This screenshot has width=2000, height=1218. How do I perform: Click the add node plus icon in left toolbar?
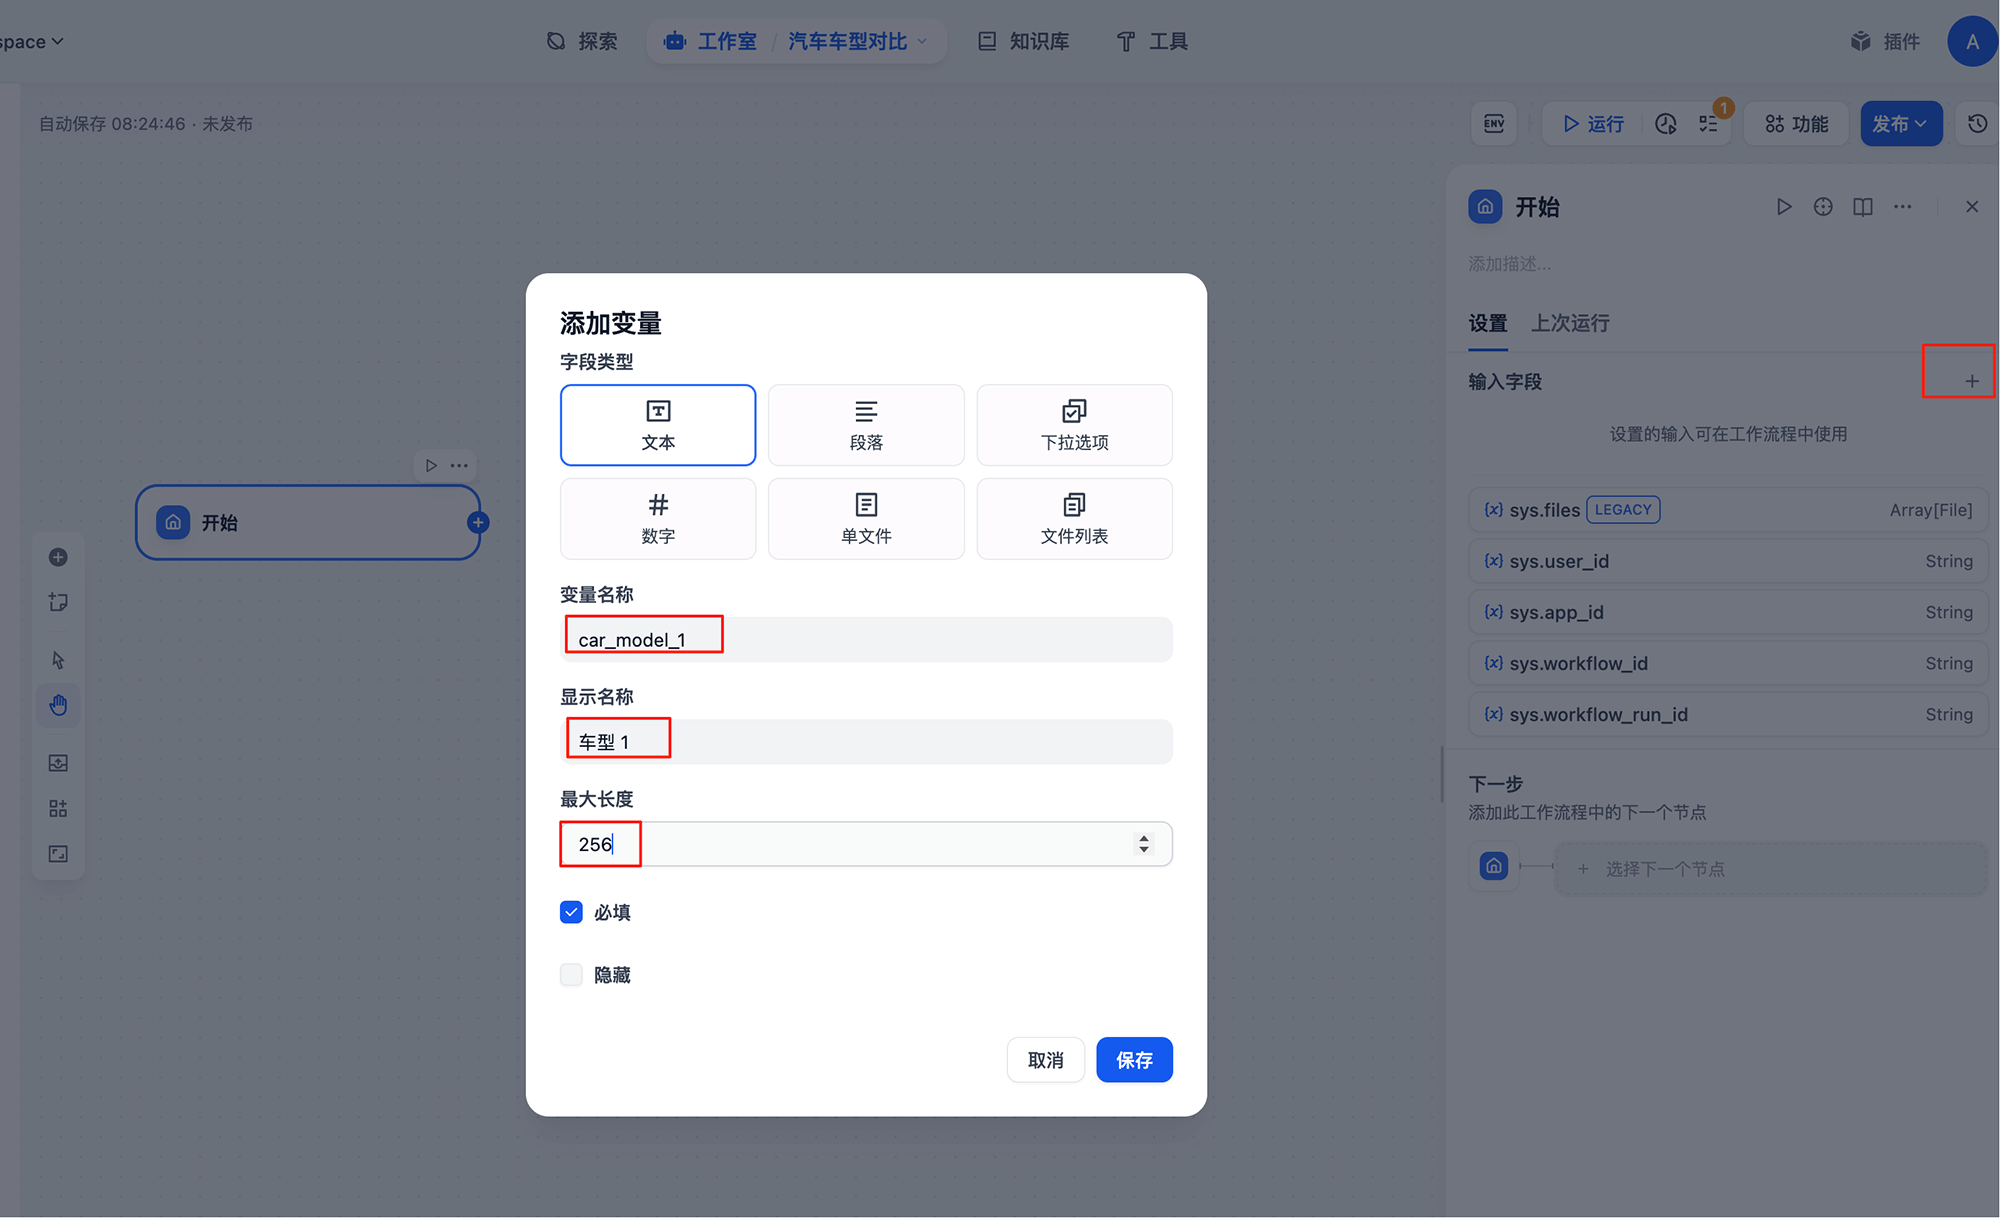coord(58,557)
